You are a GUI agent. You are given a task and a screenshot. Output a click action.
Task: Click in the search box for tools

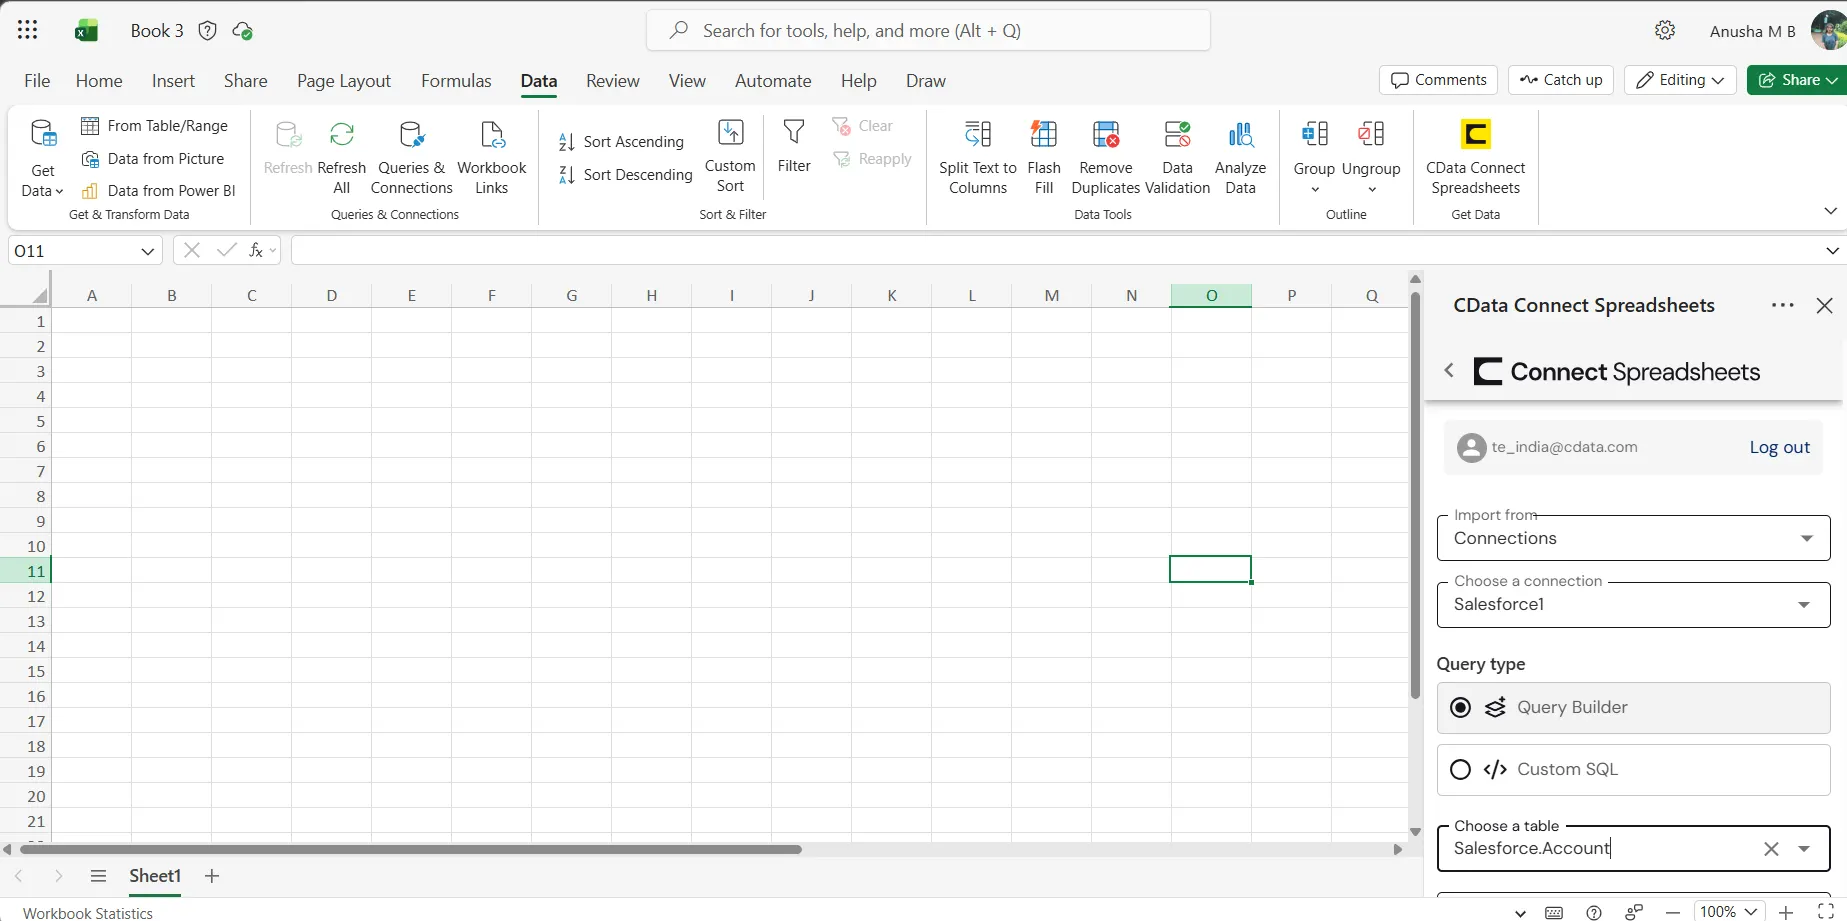(929, 31)
